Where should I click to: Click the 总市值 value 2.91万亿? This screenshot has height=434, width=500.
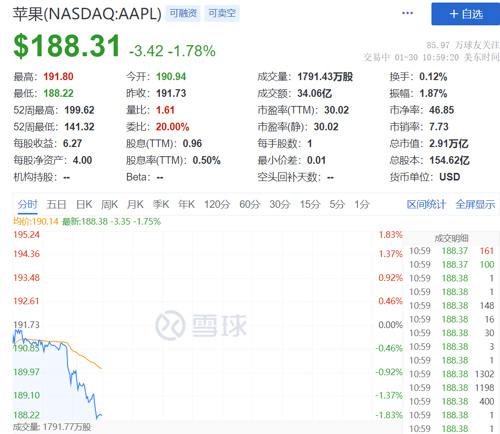click(449, 143)
